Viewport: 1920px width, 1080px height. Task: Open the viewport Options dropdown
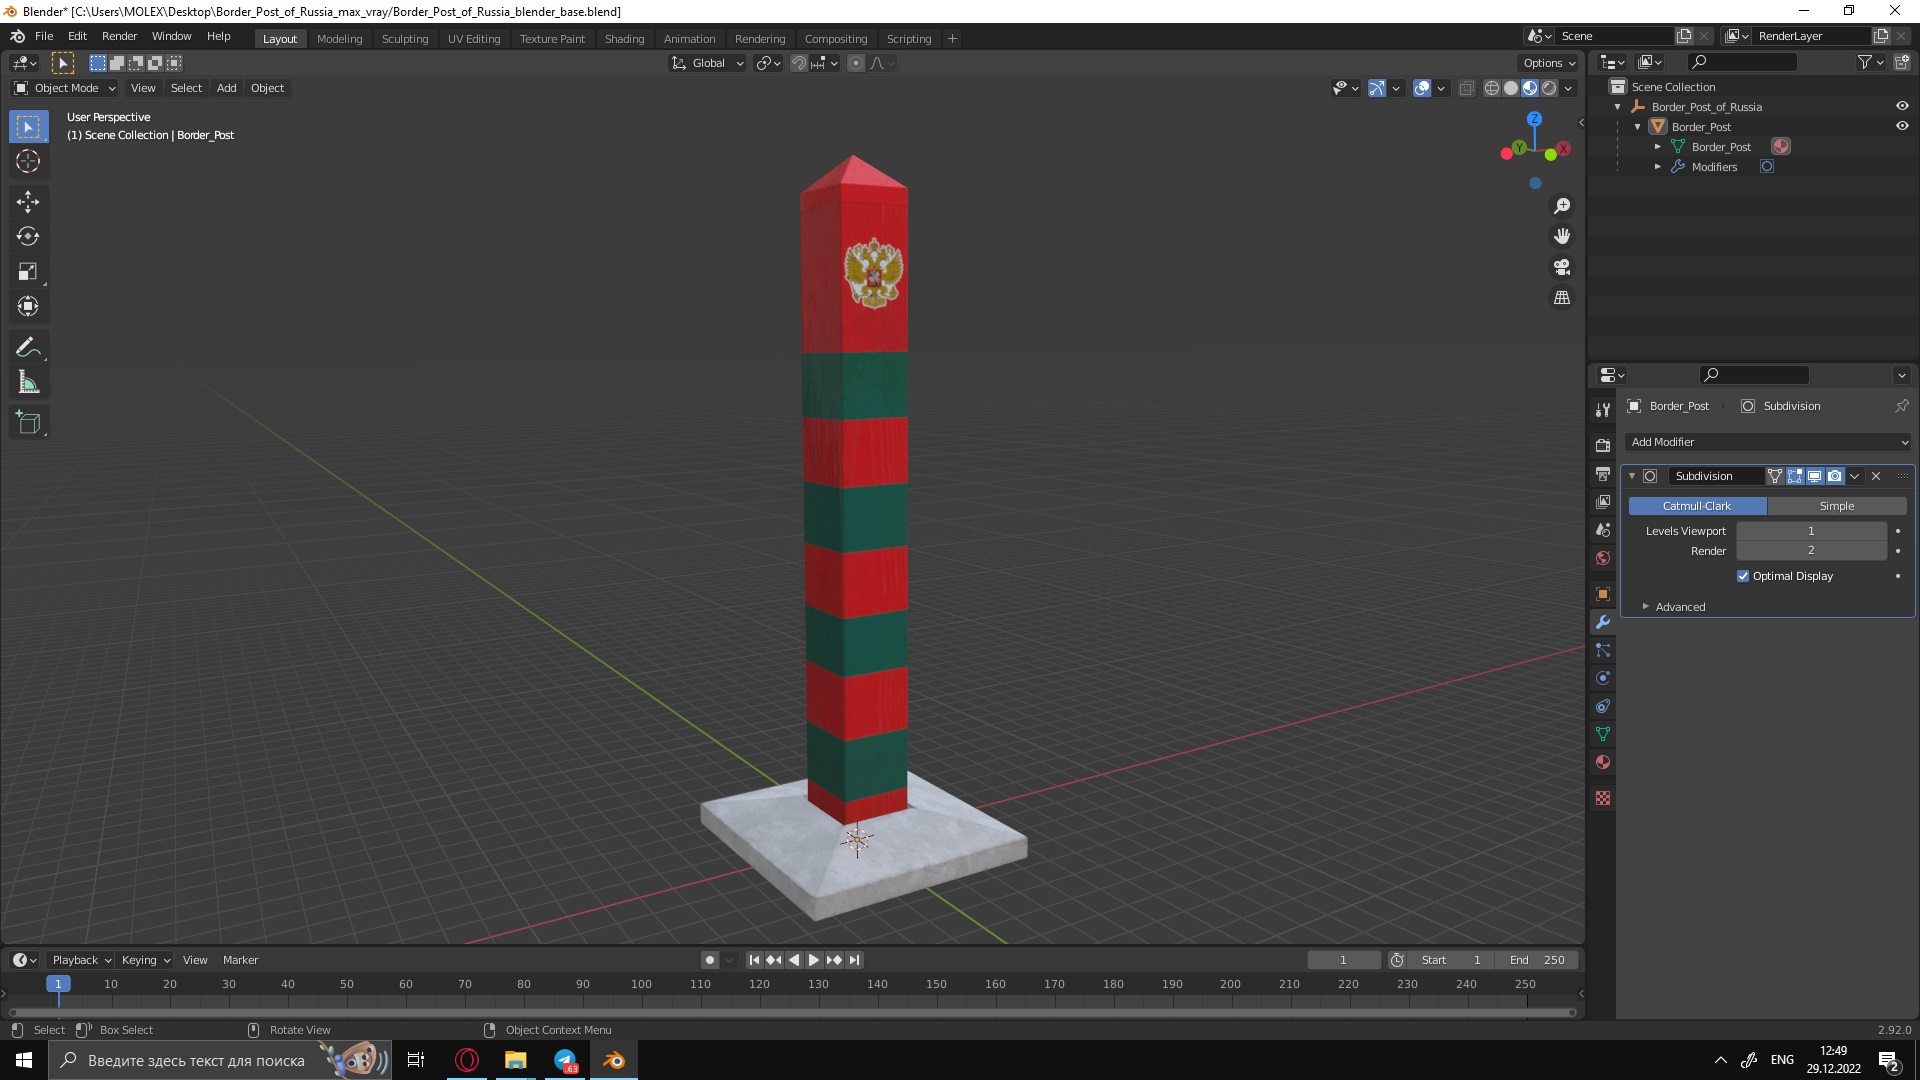click(x=1549, y=63)
